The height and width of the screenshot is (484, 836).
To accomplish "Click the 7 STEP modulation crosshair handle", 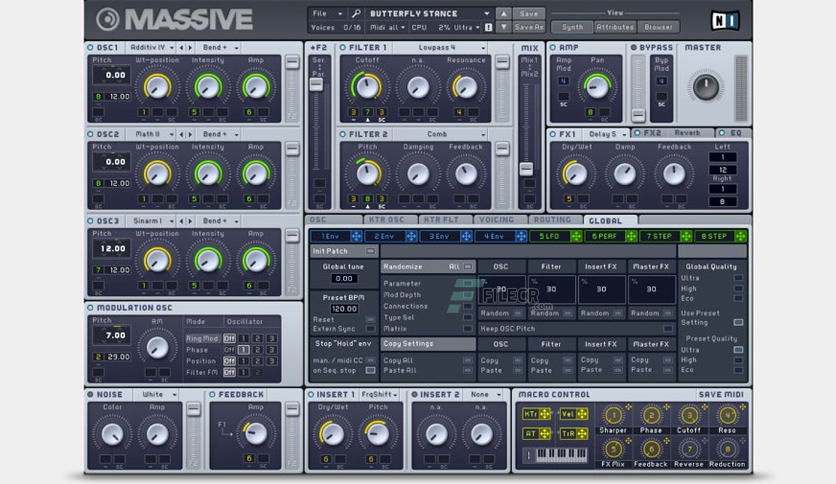I will (686, 236).
